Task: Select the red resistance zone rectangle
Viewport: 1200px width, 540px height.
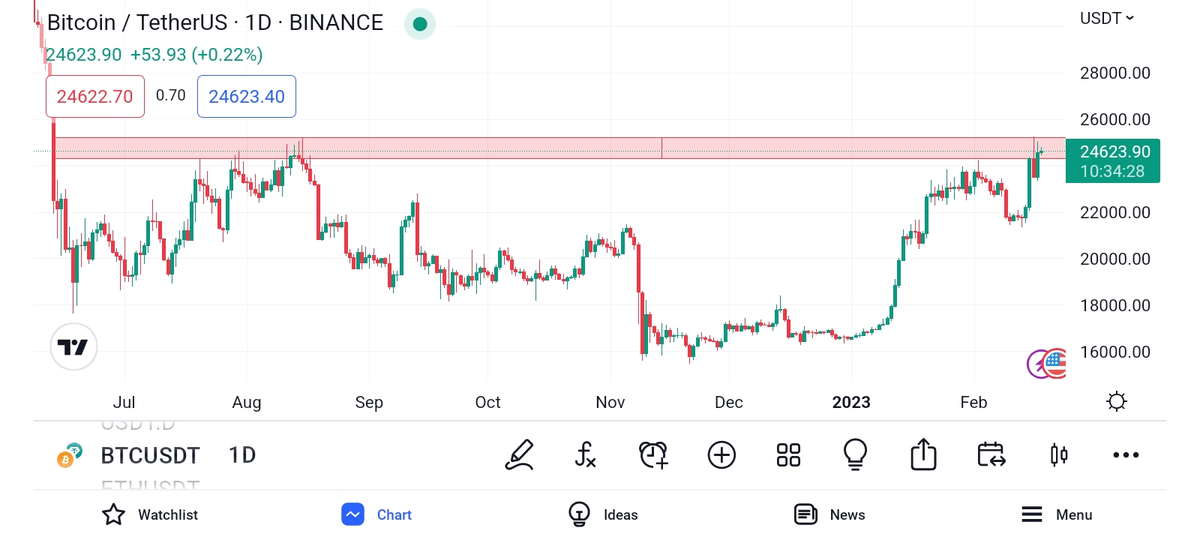Action: click(500, 148)
